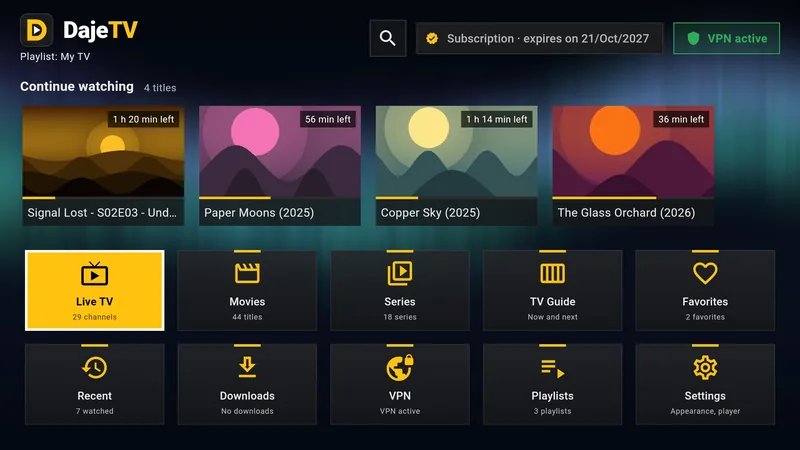Select the VPN tile label
Screen dimensions: 800x450
pos(399,396)
